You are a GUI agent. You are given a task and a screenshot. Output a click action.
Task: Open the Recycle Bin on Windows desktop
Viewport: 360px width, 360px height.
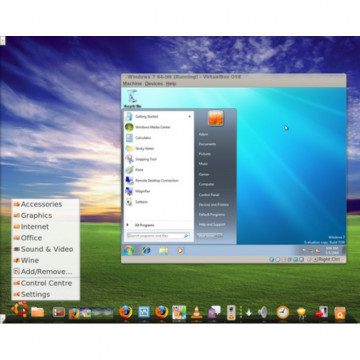132,99
